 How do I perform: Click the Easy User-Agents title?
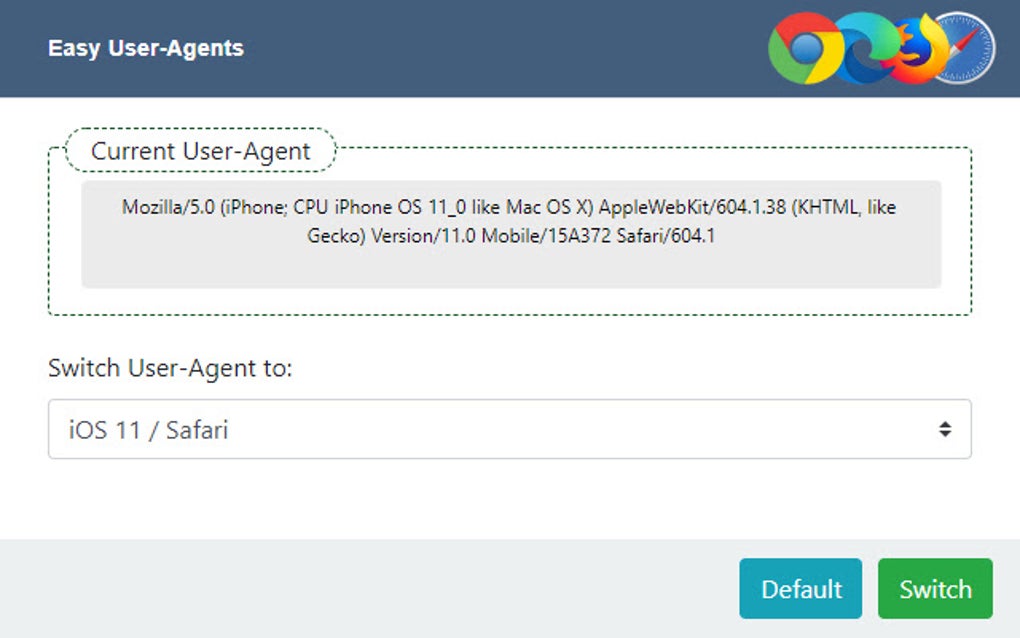146,48
